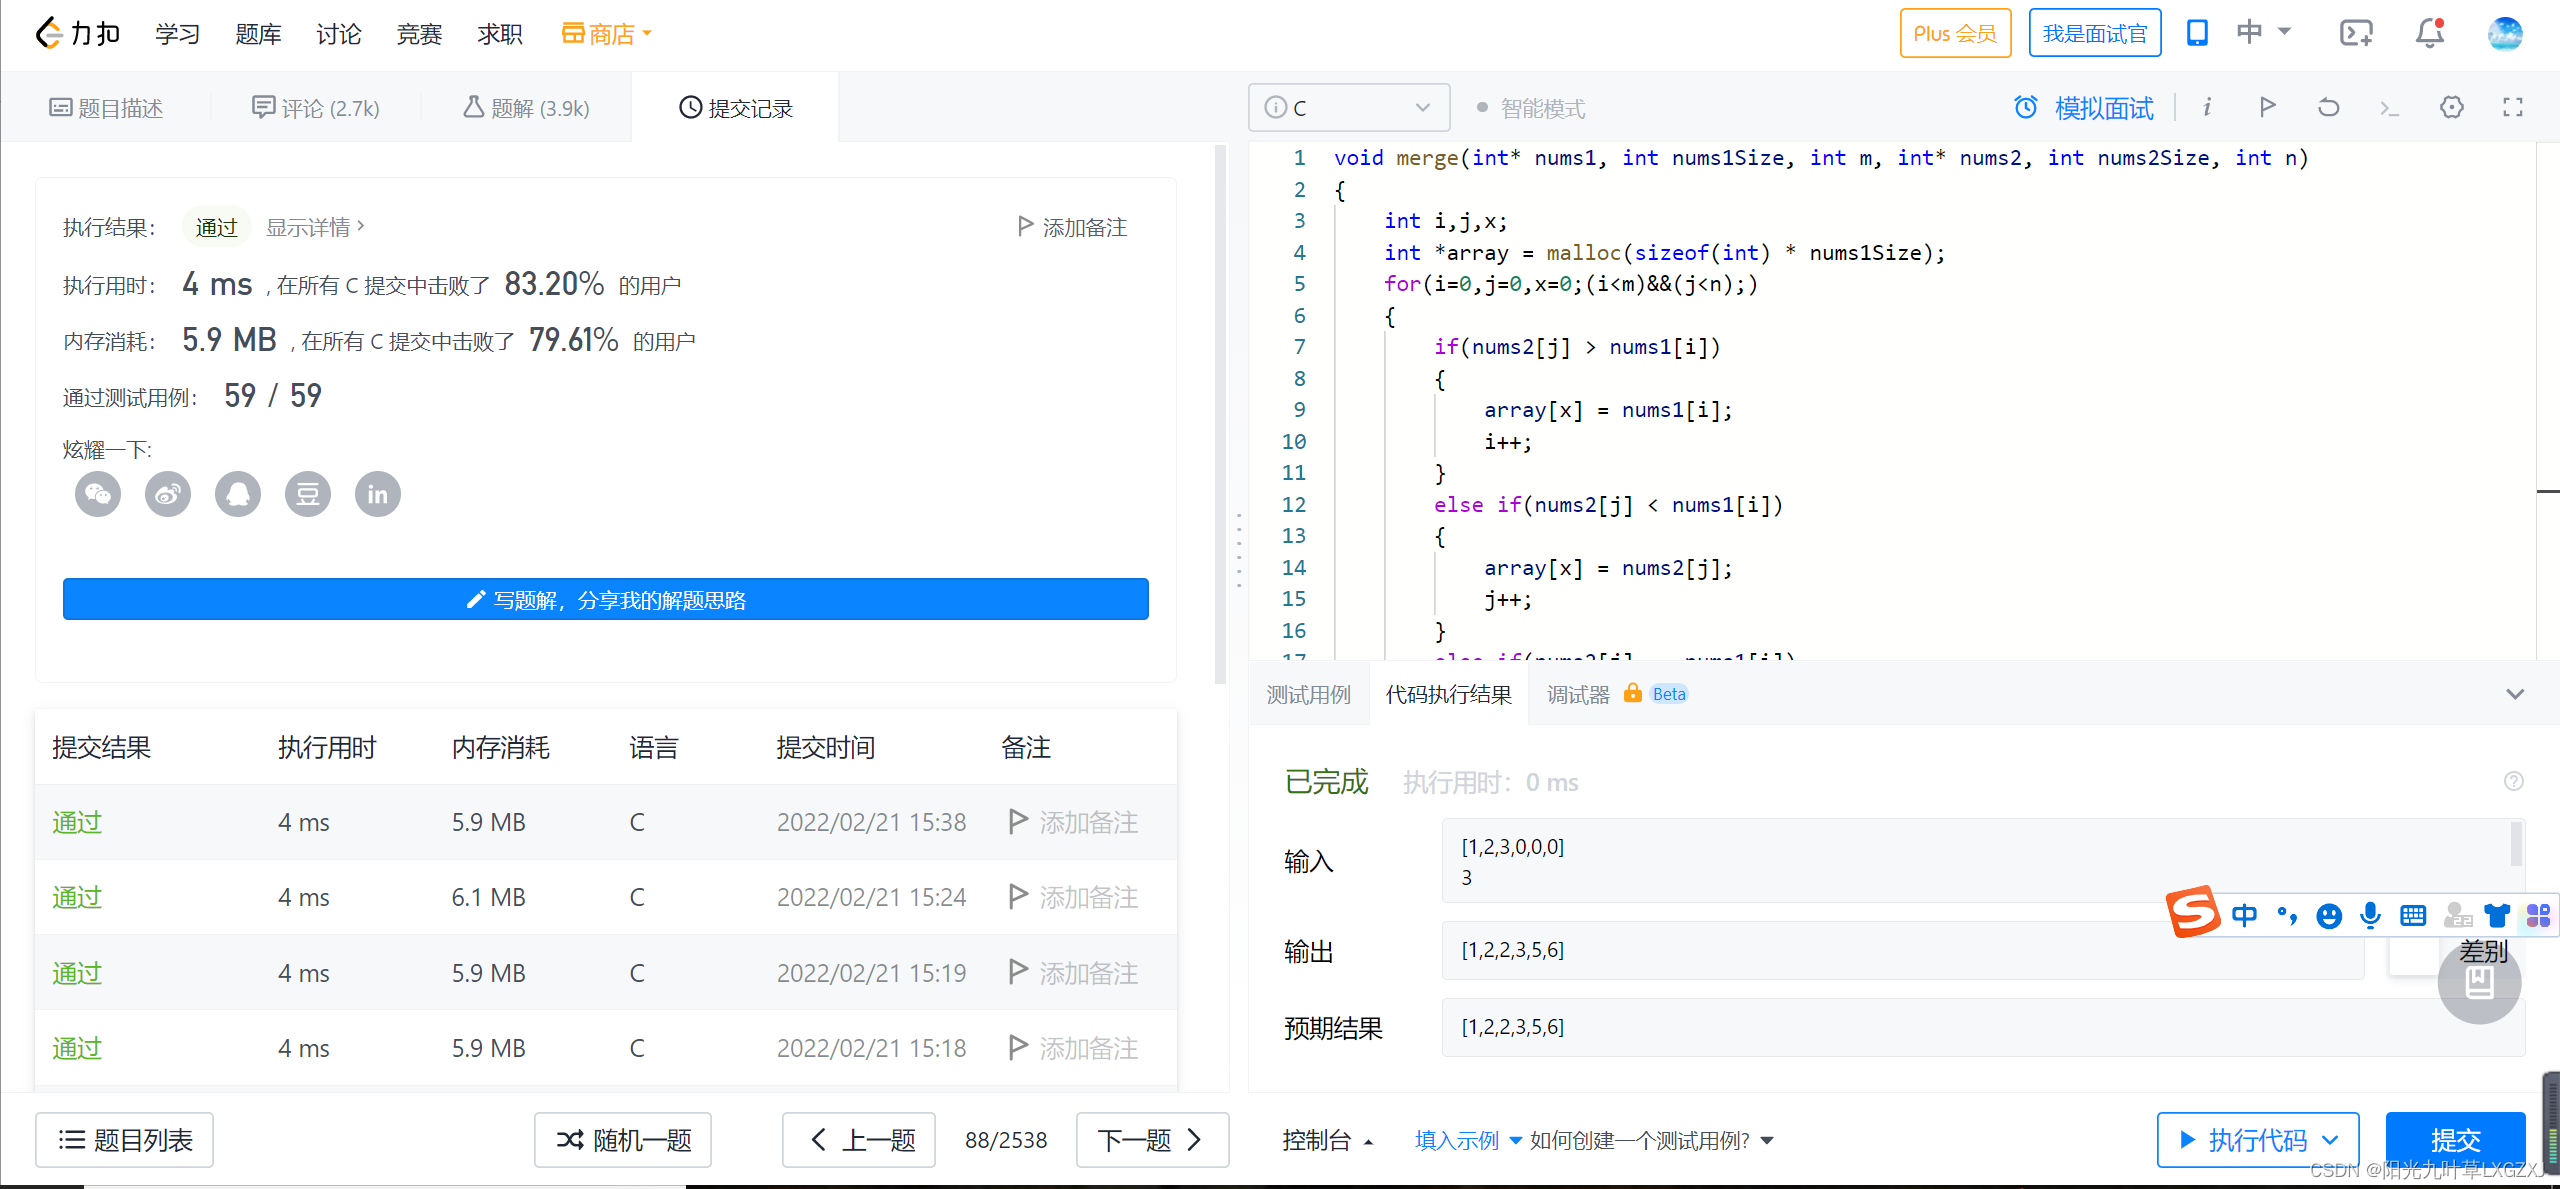Viewport: 2560px width, 1189px height.
Task: Click the bookmark/flag icon on submission row
Action: [1014, 823]
